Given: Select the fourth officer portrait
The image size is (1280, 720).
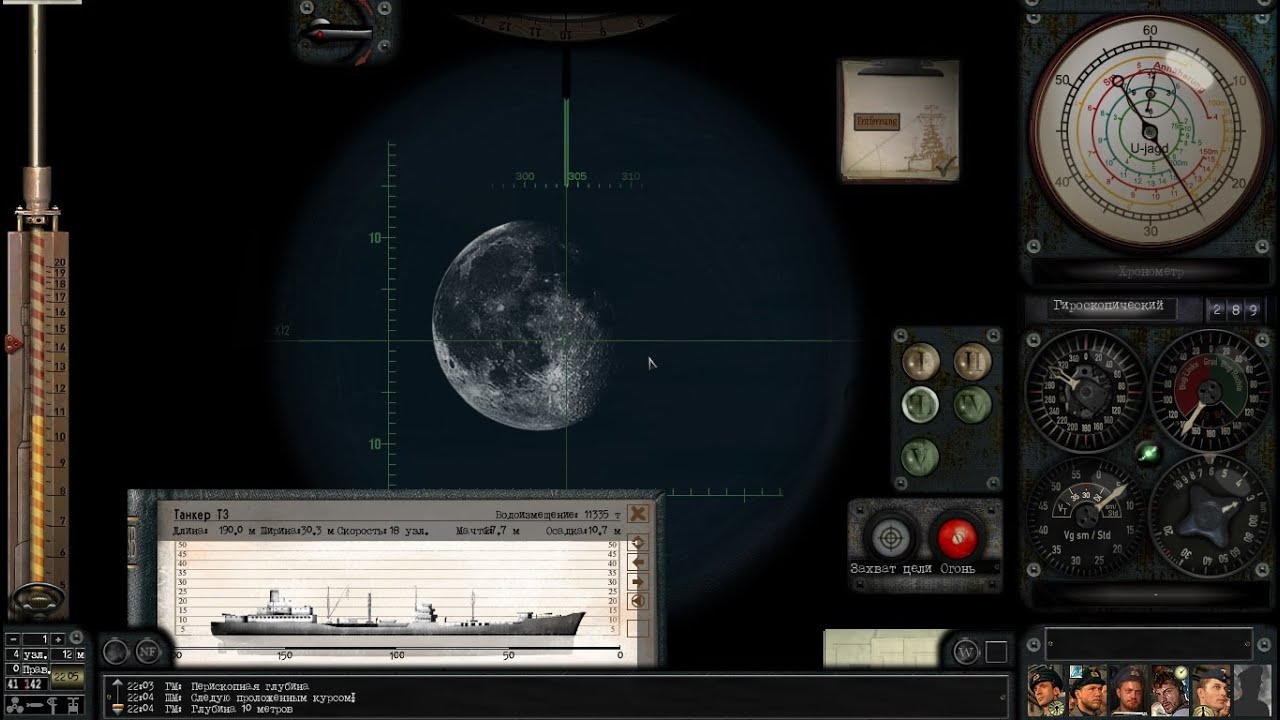Looking at the screenshot, I should (x=1170, y=690).
